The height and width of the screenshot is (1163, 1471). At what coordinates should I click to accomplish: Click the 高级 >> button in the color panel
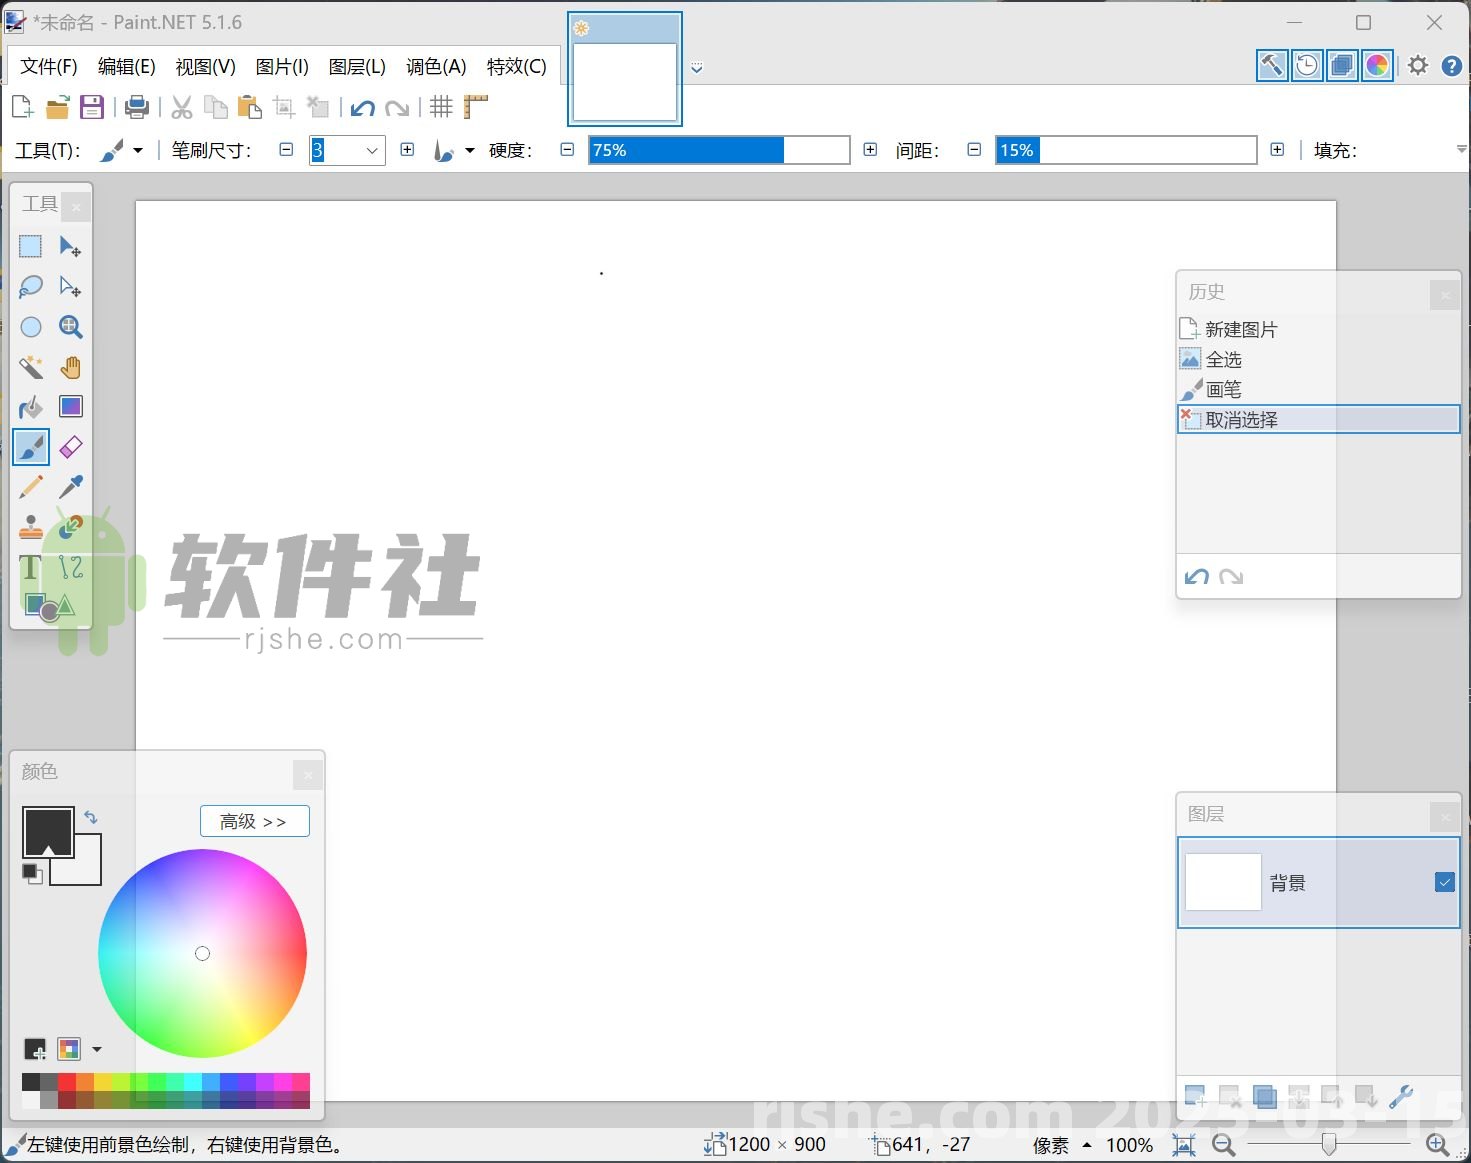click(254, 820)
